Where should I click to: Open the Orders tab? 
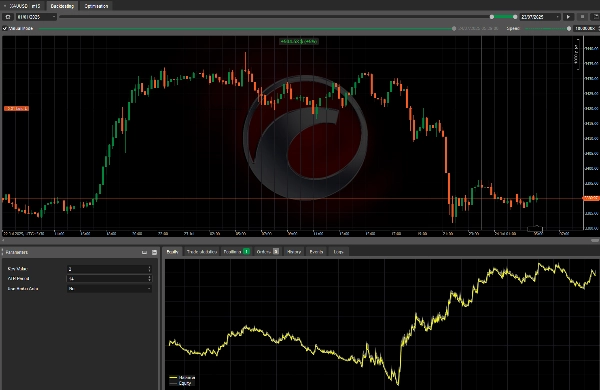[x=267, y=251]
